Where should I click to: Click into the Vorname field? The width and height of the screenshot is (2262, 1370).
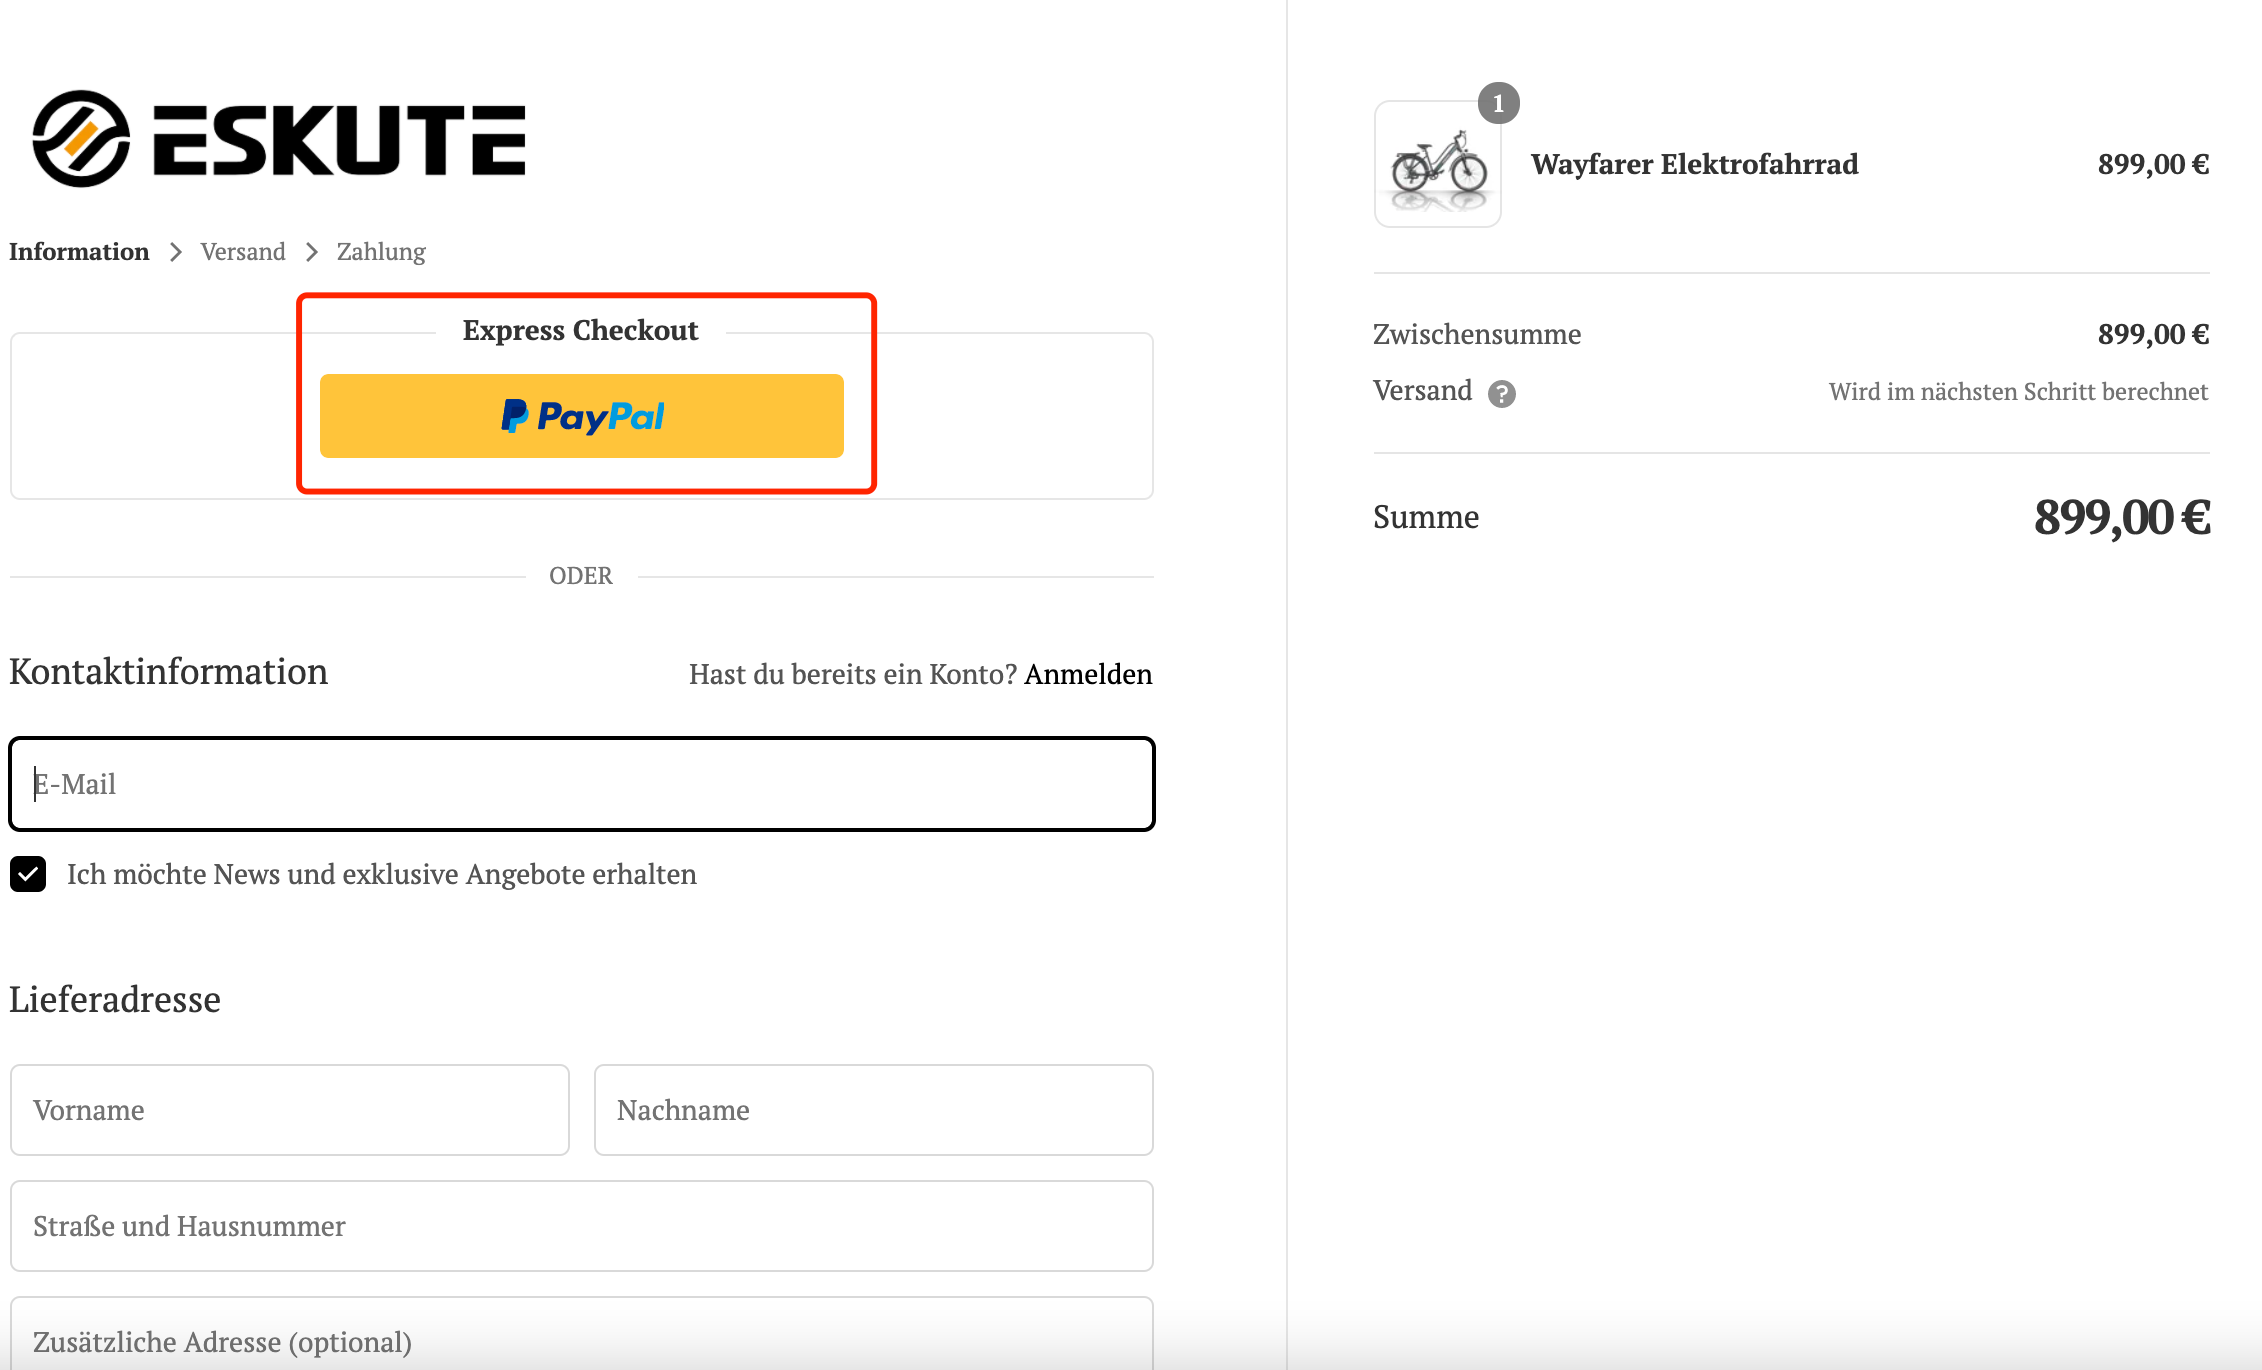click(290, 1110)
